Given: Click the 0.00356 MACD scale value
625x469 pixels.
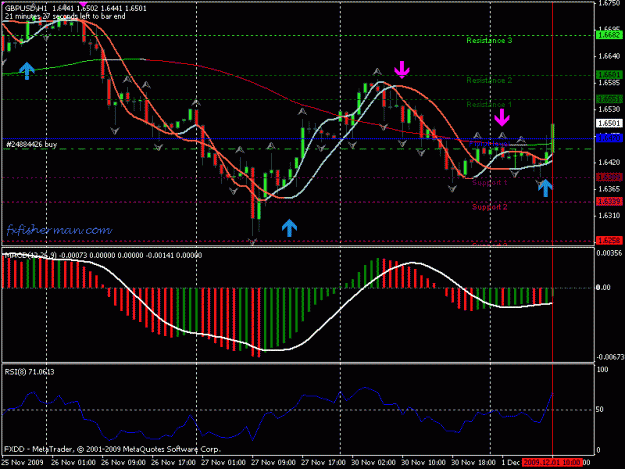Looking at the screenshot, I should [609, 253].
